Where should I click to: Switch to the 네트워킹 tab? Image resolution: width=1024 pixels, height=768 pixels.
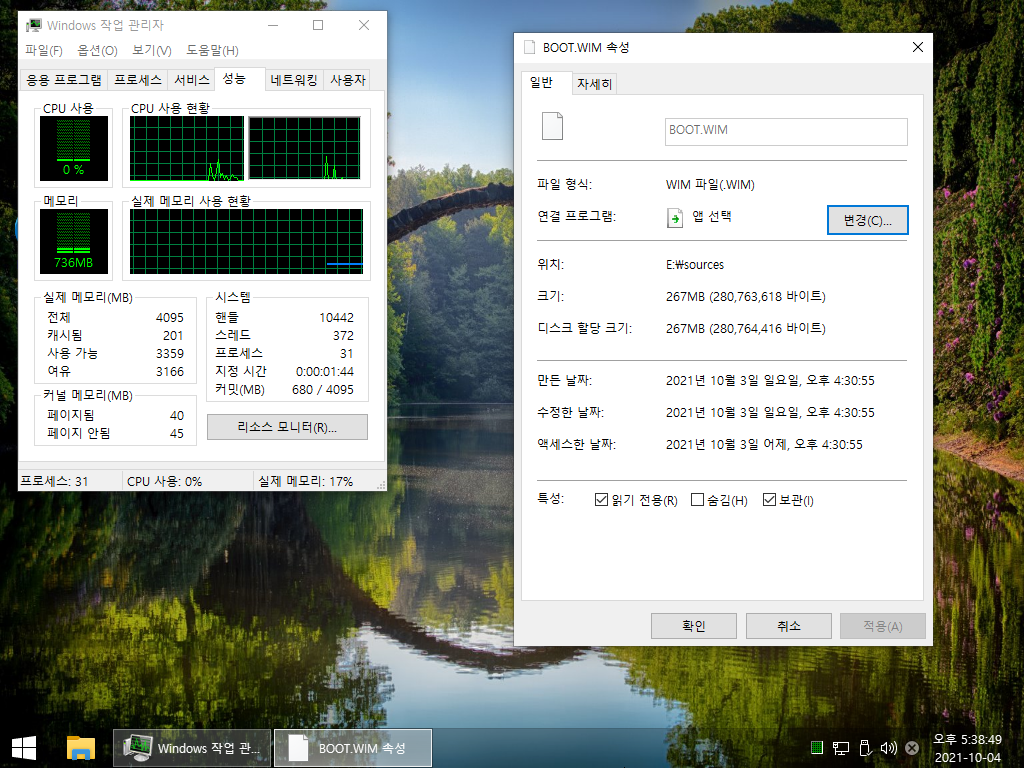pyautogui.click(x=294, y=80)
